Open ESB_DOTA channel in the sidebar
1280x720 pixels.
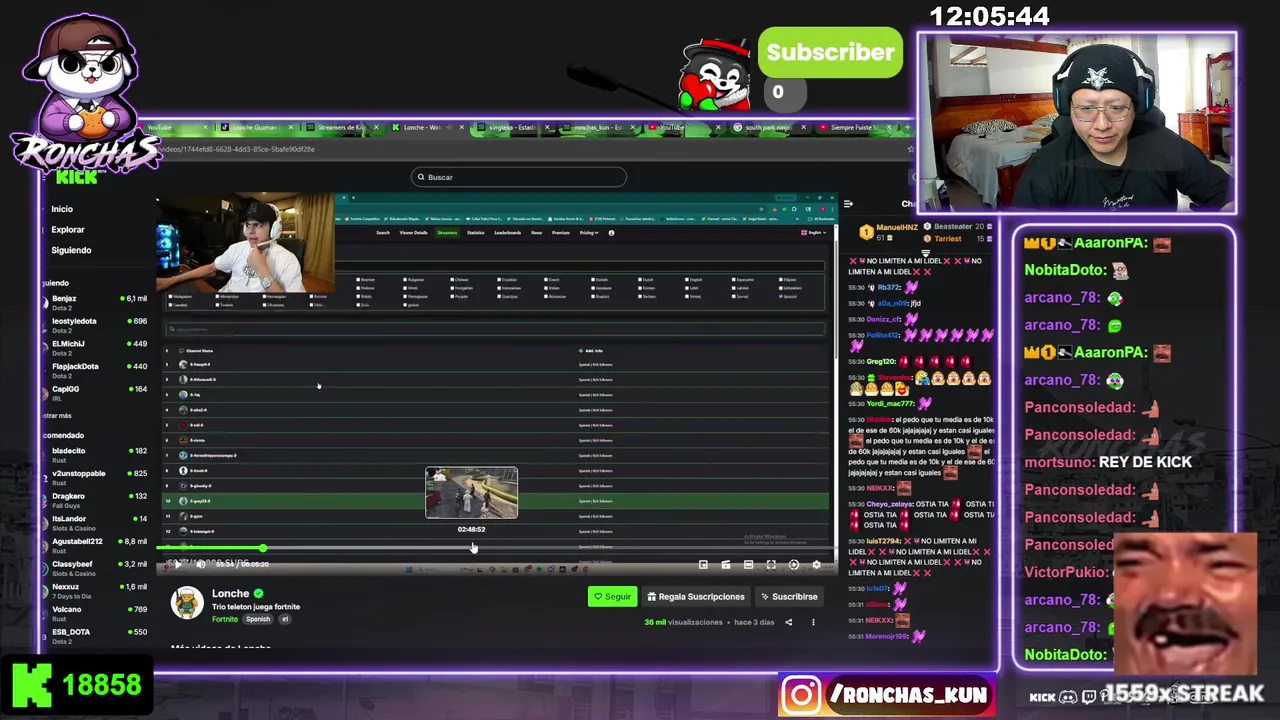(x=96, y=635)
